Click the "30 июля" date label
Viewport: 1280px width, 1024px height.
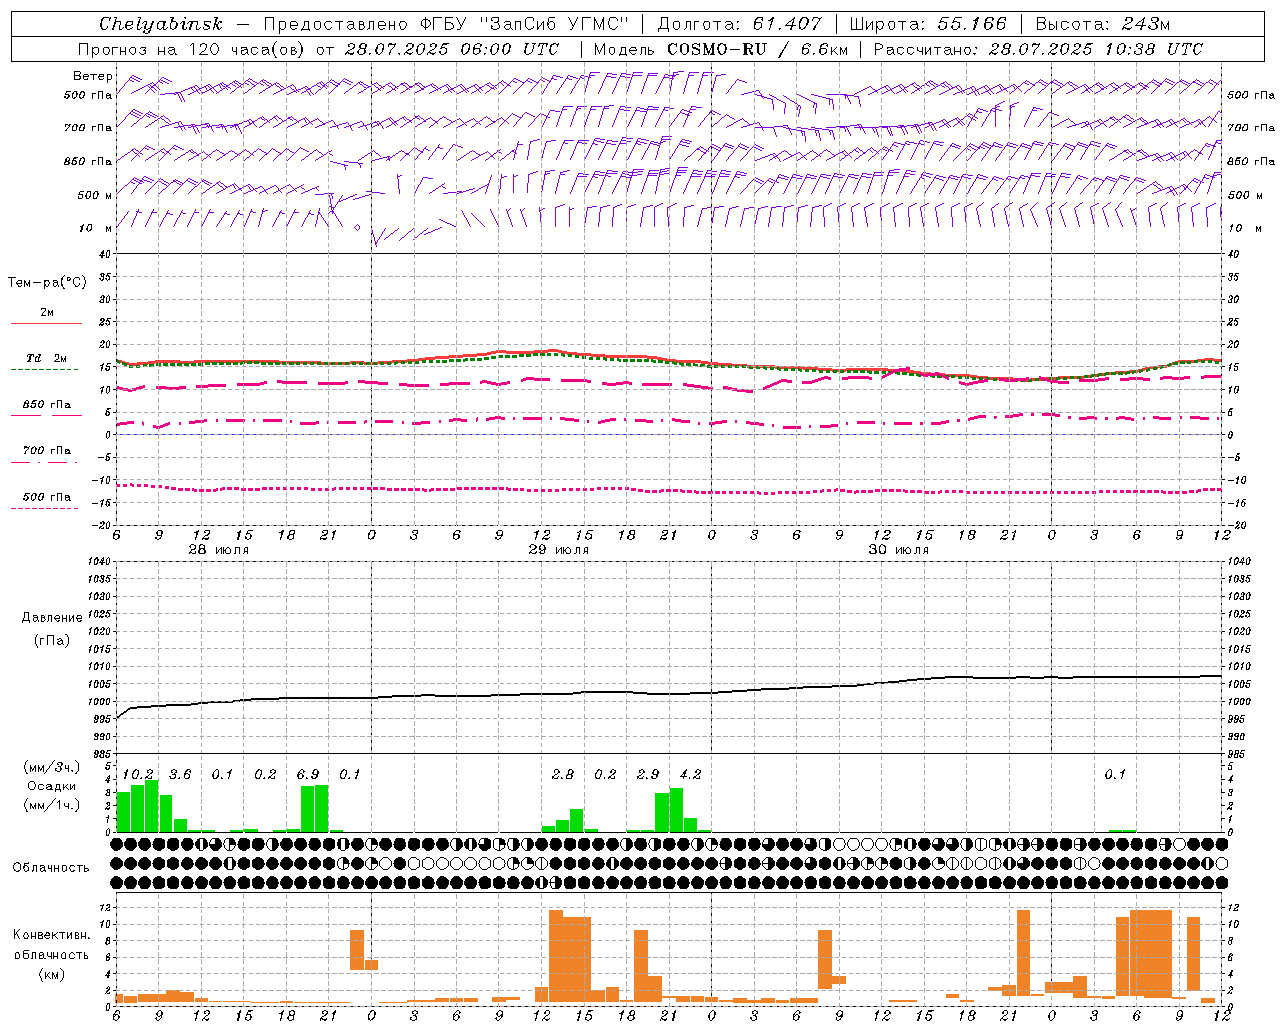[899, 550]
